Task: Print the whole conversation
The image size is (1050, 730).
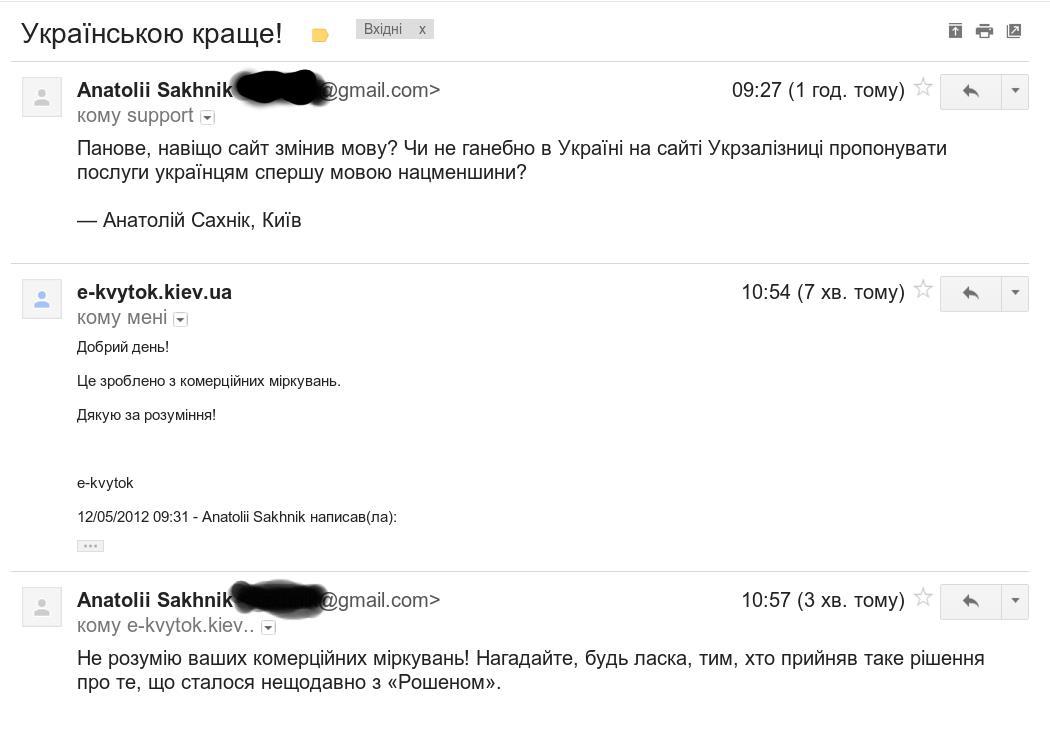Action: point(984,31)
